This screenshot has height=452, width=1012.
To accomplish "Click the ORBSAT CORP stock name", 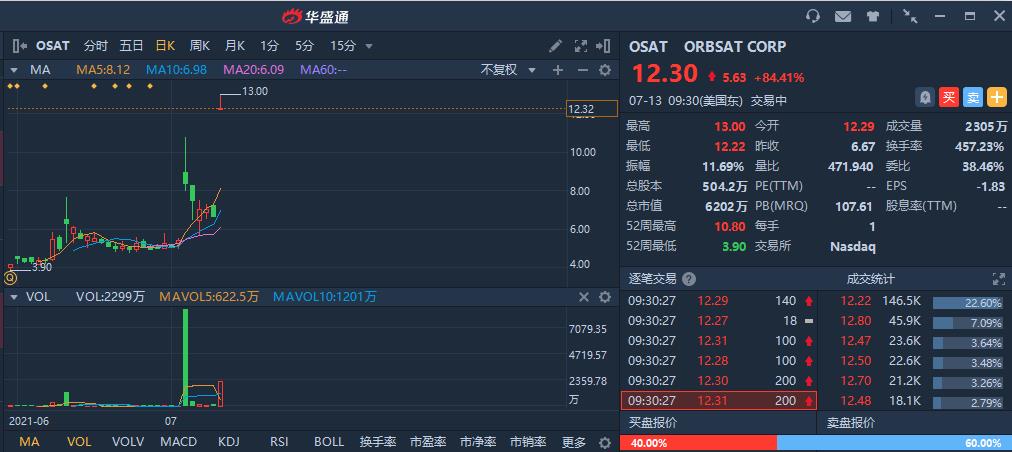I will point(735,46).
